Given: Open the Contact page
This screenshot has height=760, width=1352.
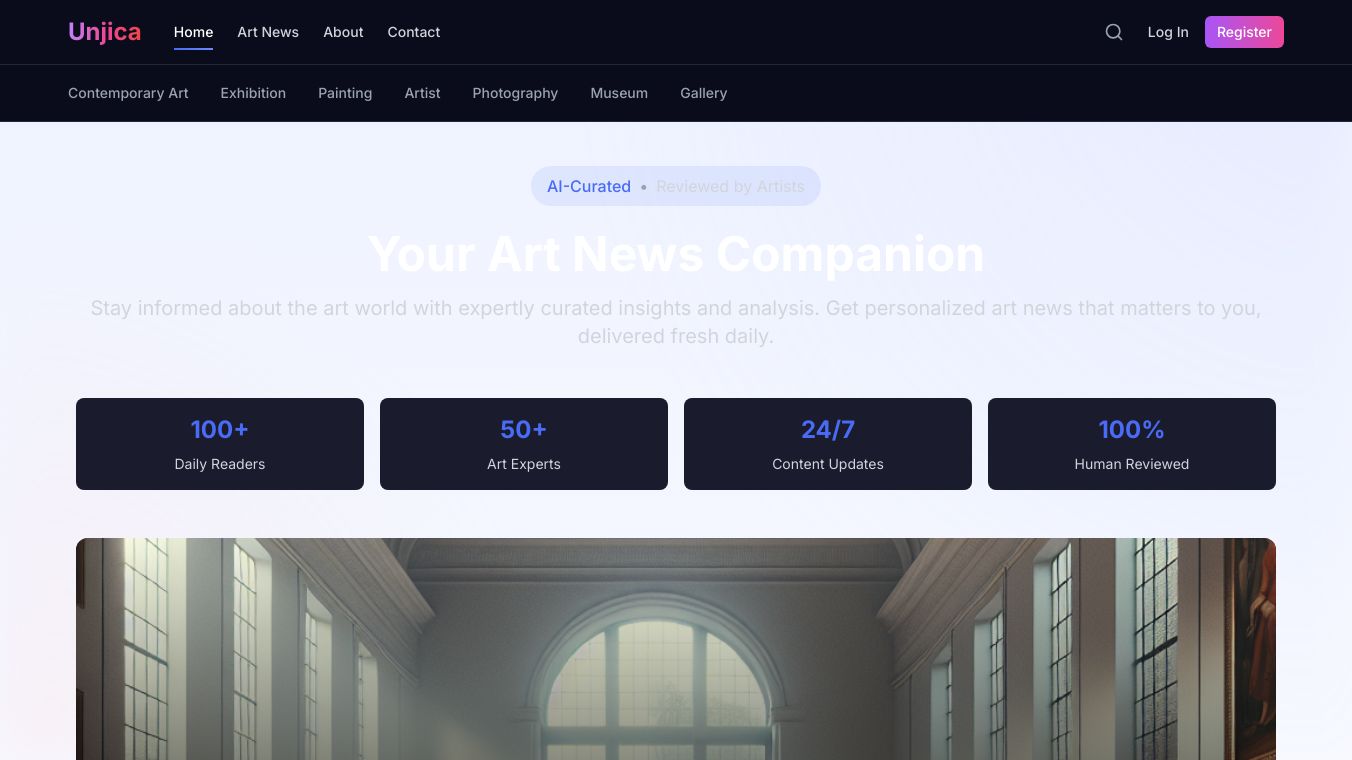Looking at the screenshot, I should coord(414,32).
